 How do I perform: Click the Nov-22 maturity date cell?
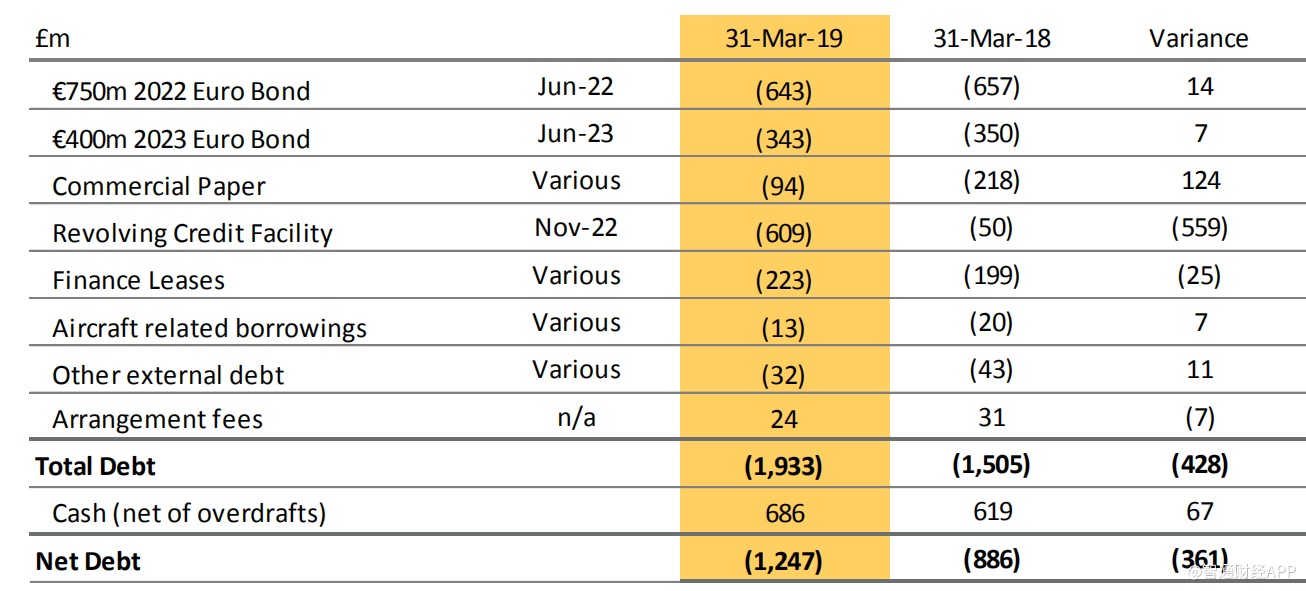[x=576, y=228]
